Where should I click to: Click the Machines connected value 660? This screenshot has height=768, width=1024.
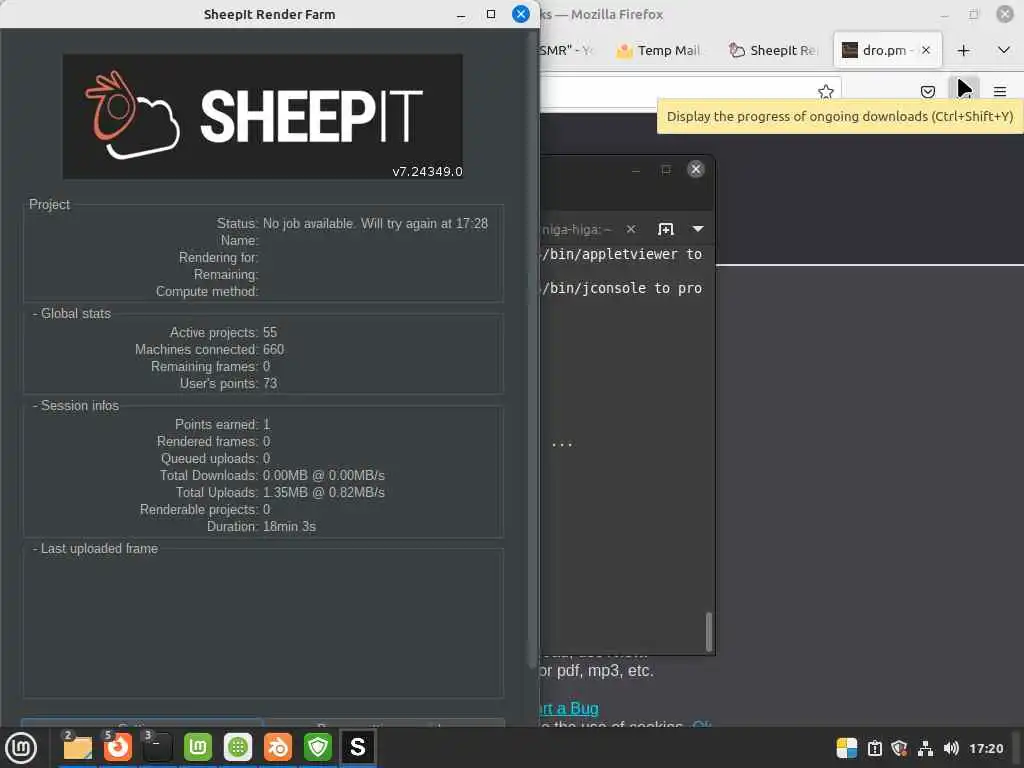click(x=273, y=349)
